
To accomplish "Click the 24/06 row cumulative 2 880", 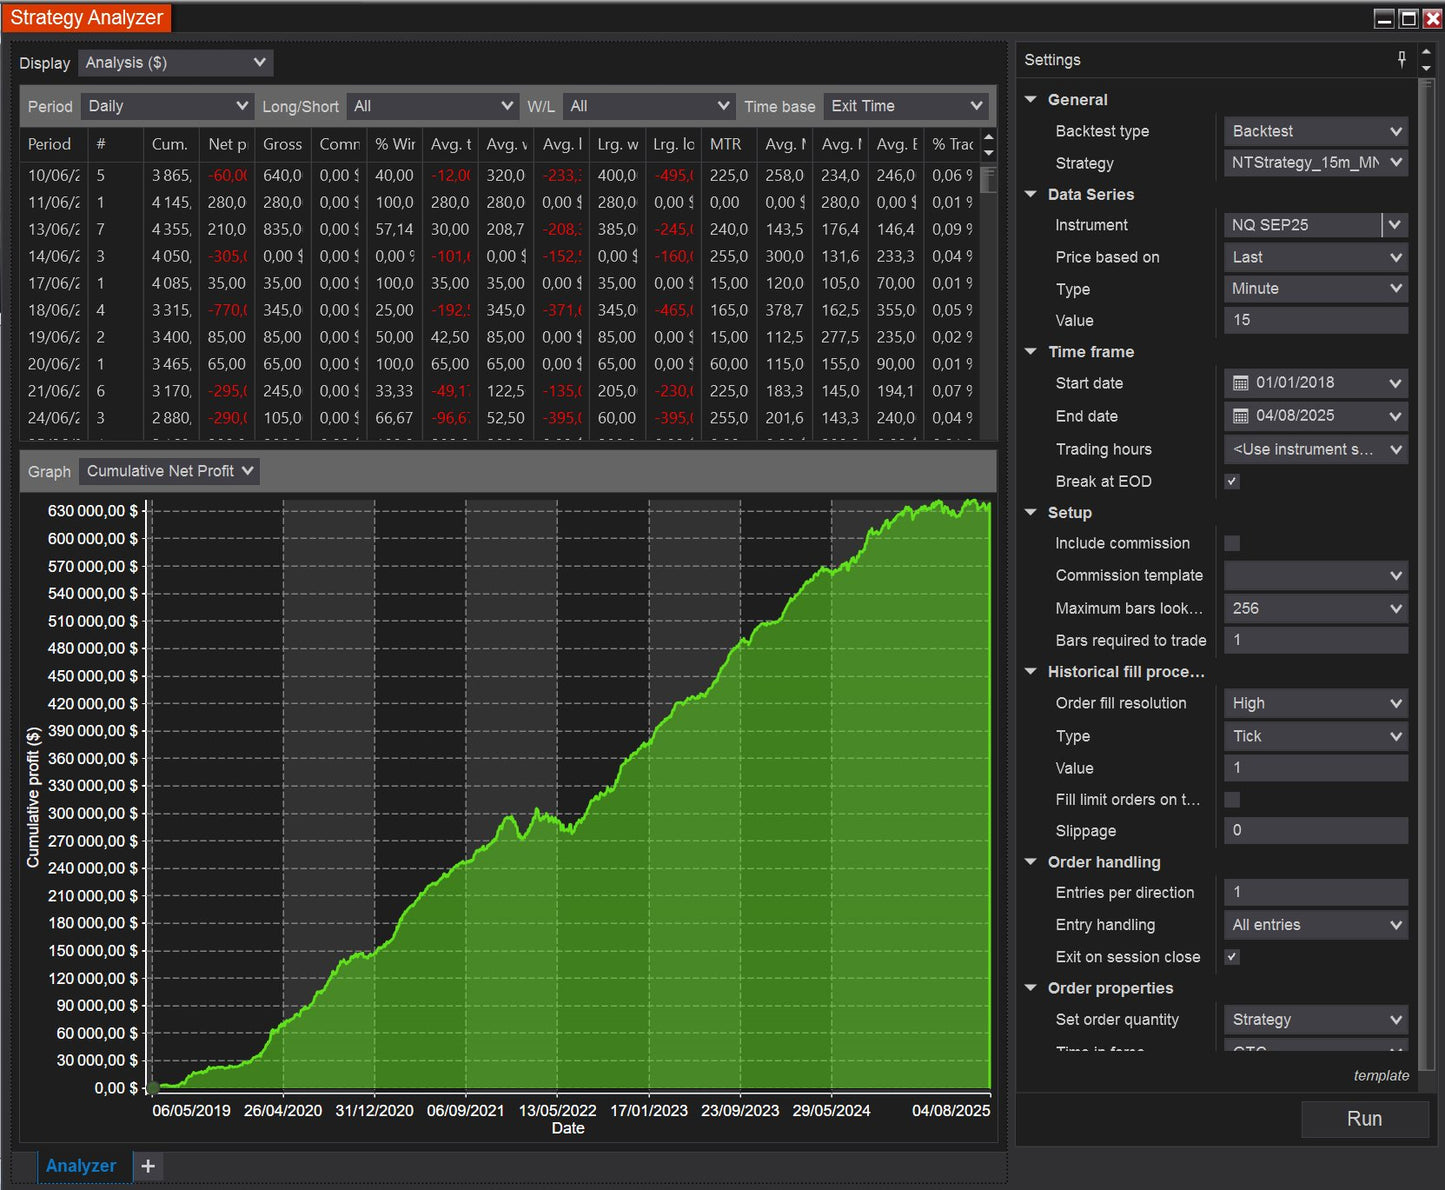I will click(171, 418).
